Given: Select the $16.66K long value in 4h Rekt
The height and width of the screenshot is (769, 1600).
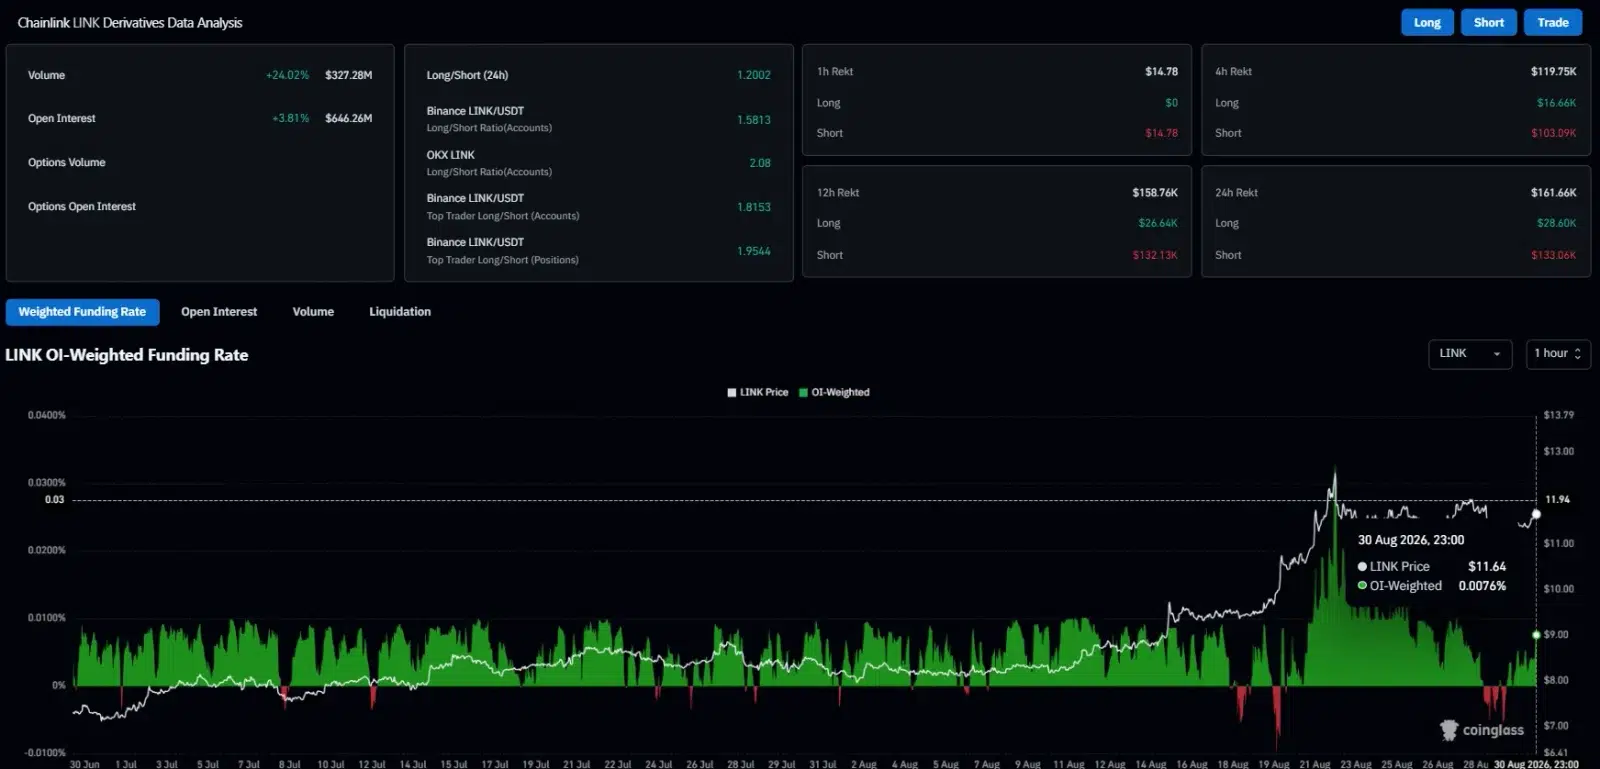Looking at the screenshot, I should click(x=1557, y=103).
